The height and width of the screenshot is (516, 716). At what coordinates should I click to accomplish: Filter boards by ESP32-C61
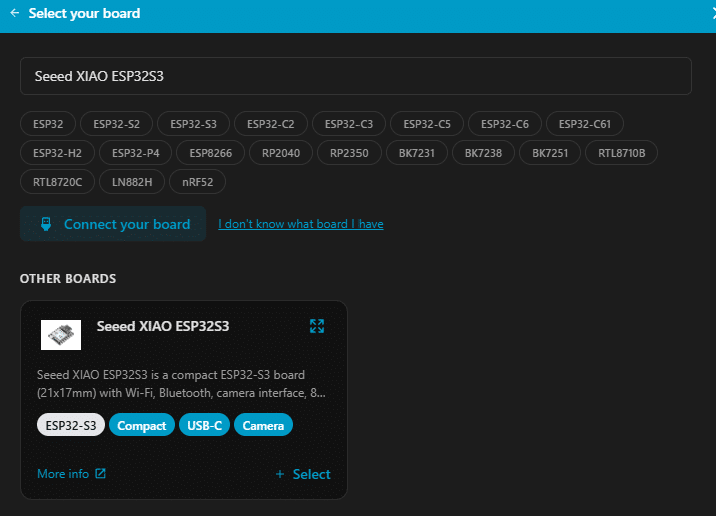585,124
